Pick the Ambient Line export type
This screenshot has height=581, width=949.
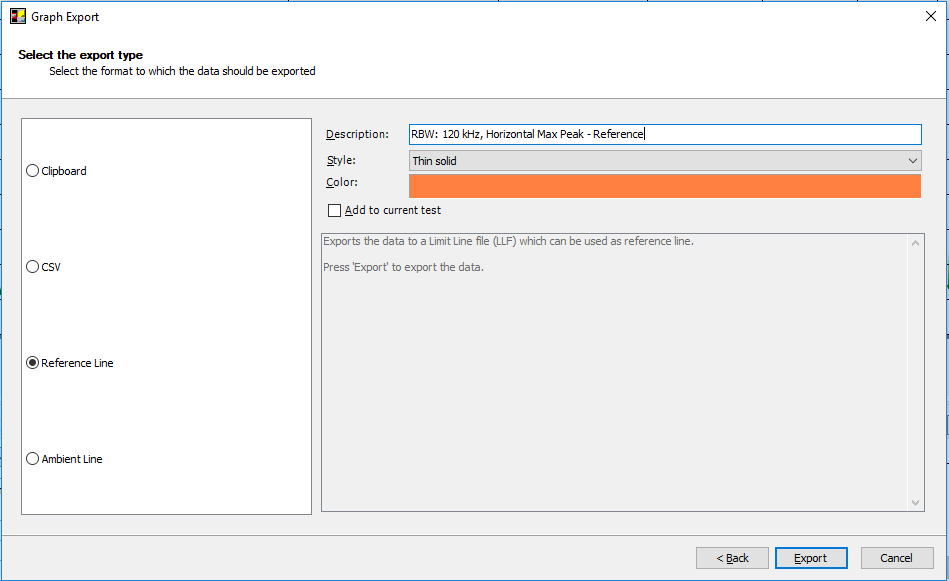point(33,459)
